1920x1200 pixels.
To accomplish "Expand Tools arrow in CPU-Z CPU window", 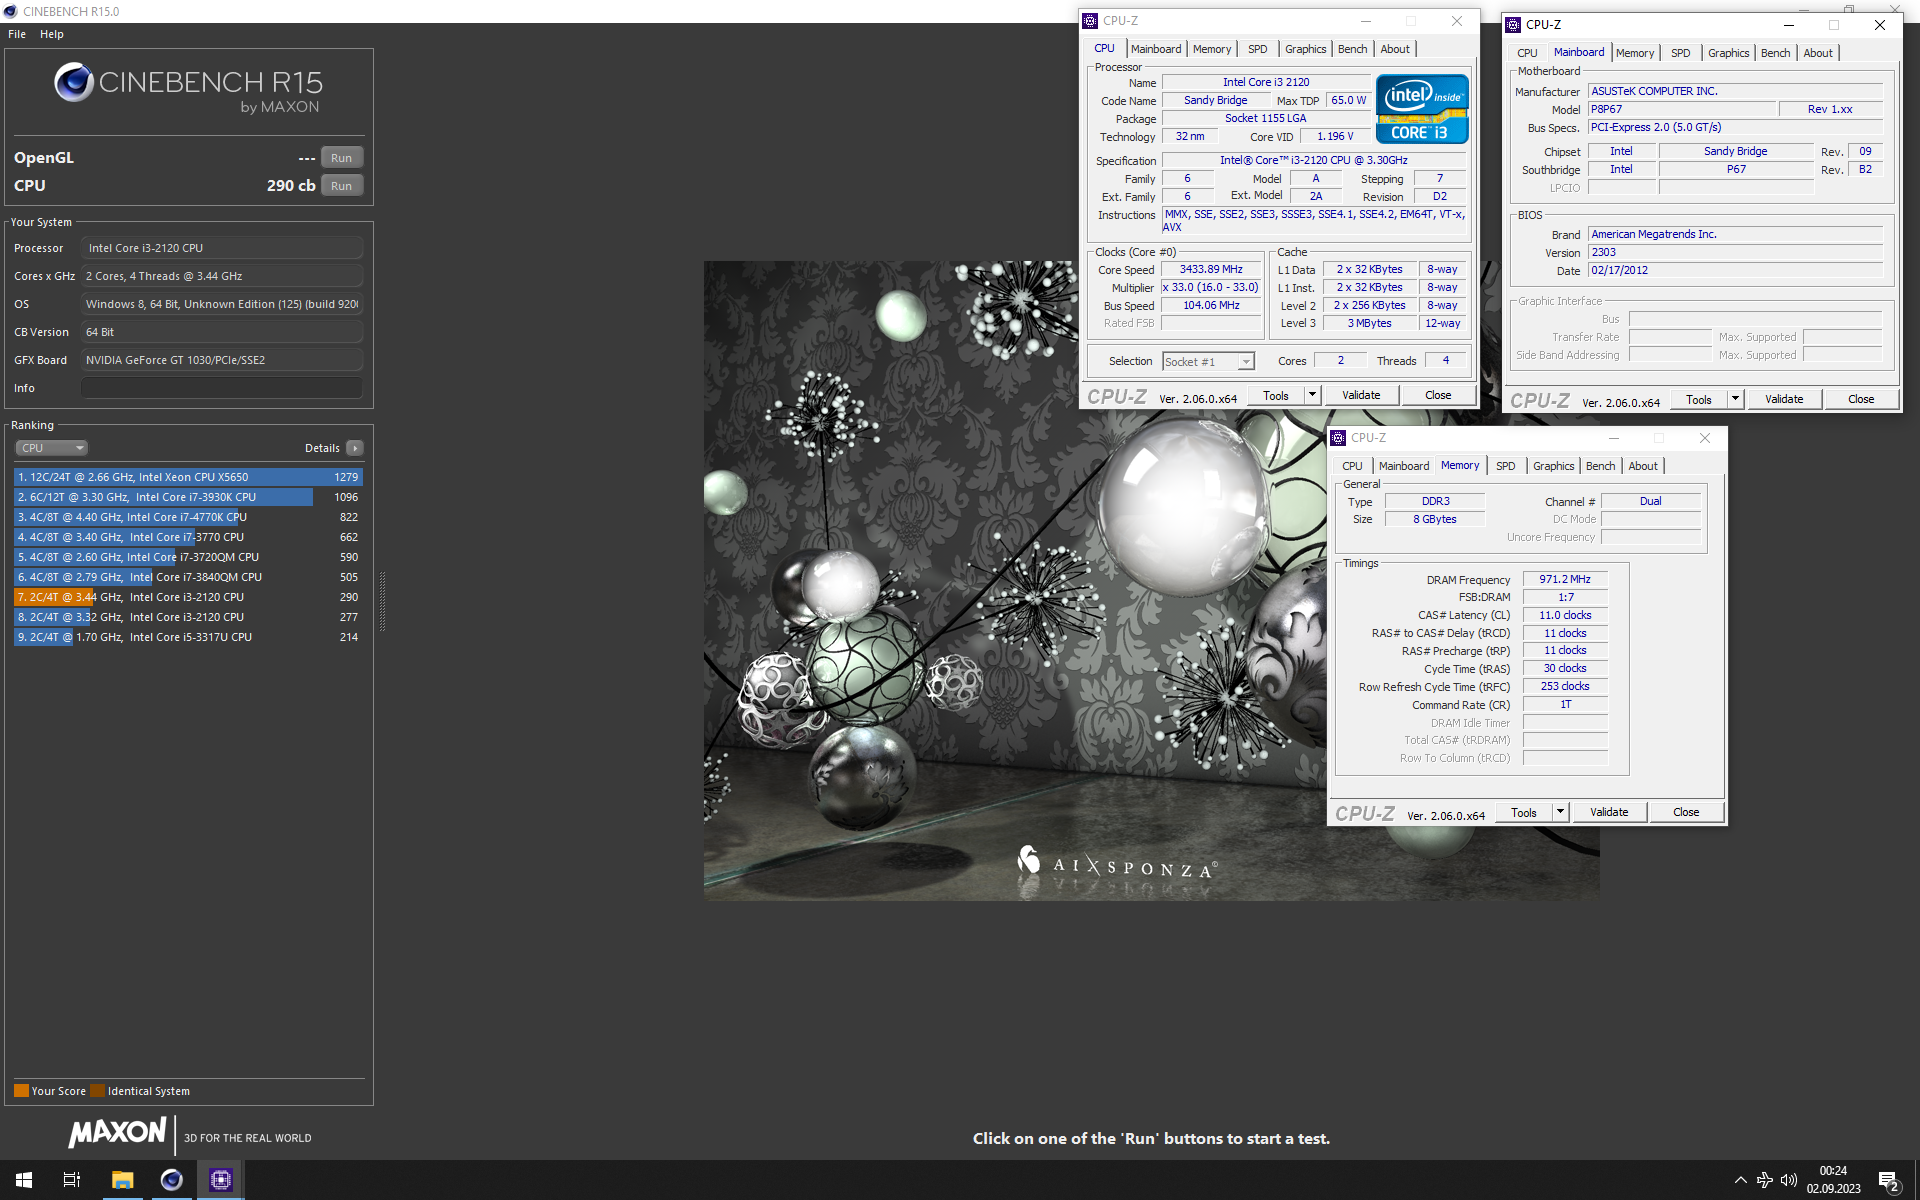I will 1312,395.
